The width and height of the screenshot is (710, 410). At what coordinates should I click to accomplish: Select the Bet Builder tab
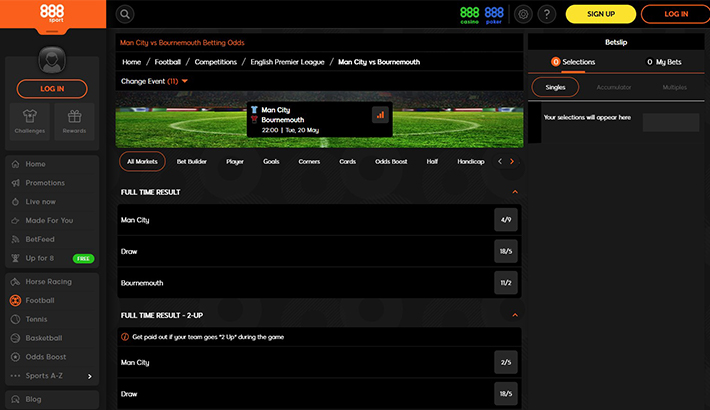pos(192,162)
